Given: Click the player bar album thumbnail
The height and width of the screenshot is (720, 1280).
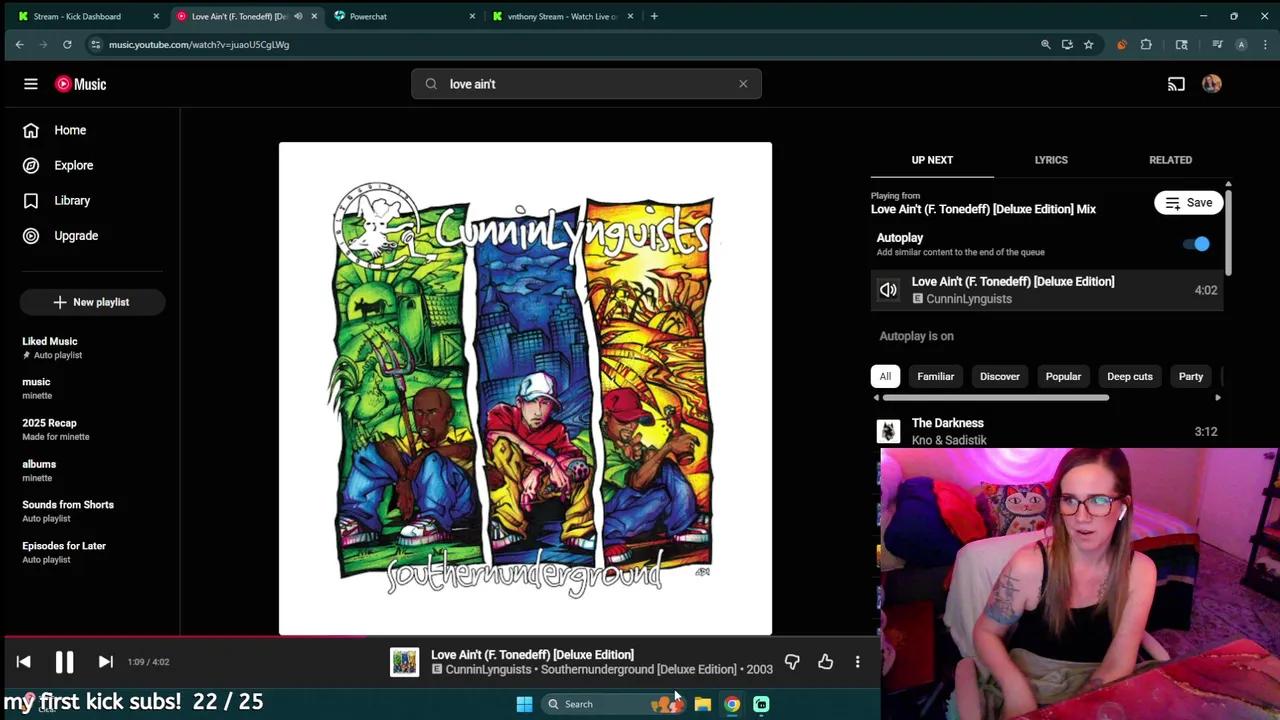Looking at the screenshot, I should tap(404, 662).
